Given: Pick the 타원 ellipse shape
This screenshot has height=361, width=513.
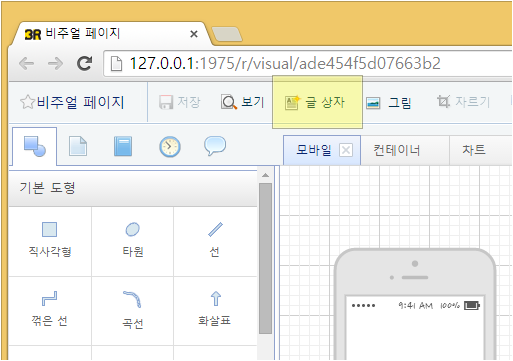Looking at the screenshot, I should coord(133,241).
